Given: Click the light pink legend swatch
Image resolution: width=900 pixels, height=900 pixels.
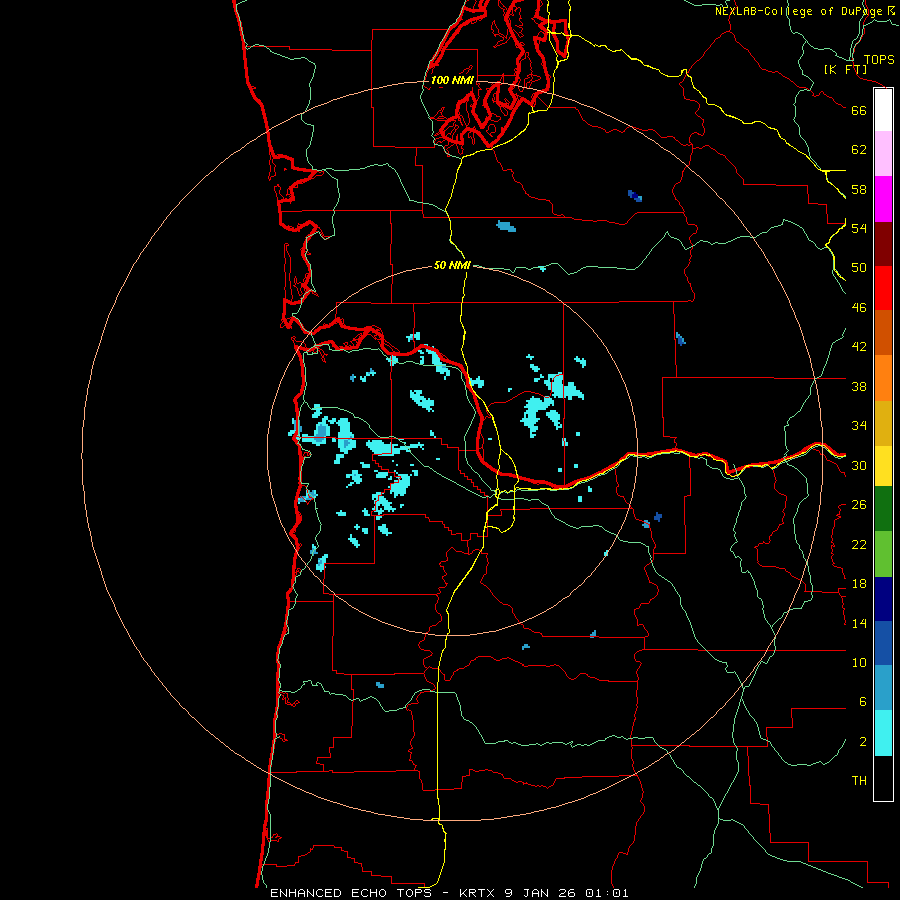Looking at the screenshot, I should coord(883,153).
